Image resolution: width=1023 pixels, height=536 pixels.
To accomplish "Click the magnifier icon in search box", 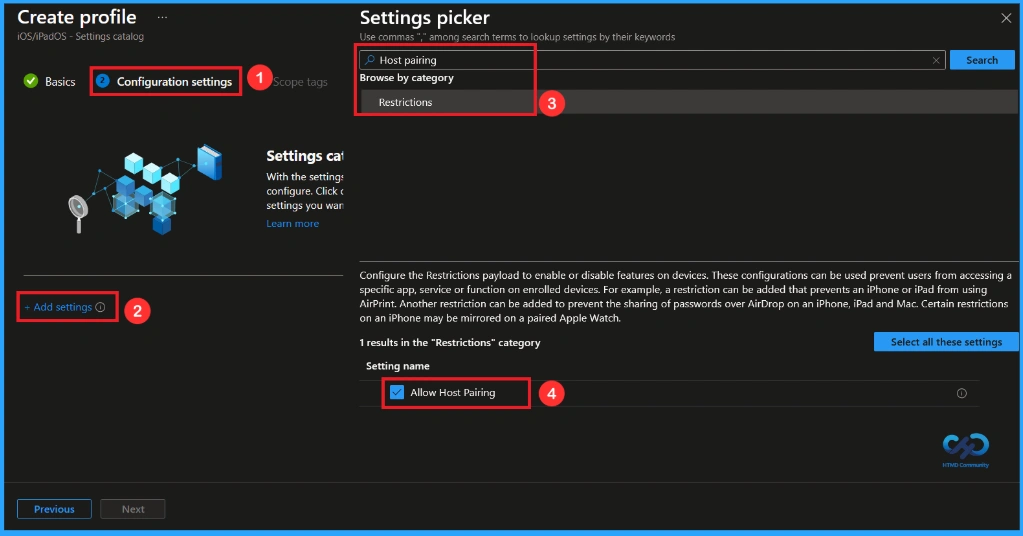I will (370, 60).
